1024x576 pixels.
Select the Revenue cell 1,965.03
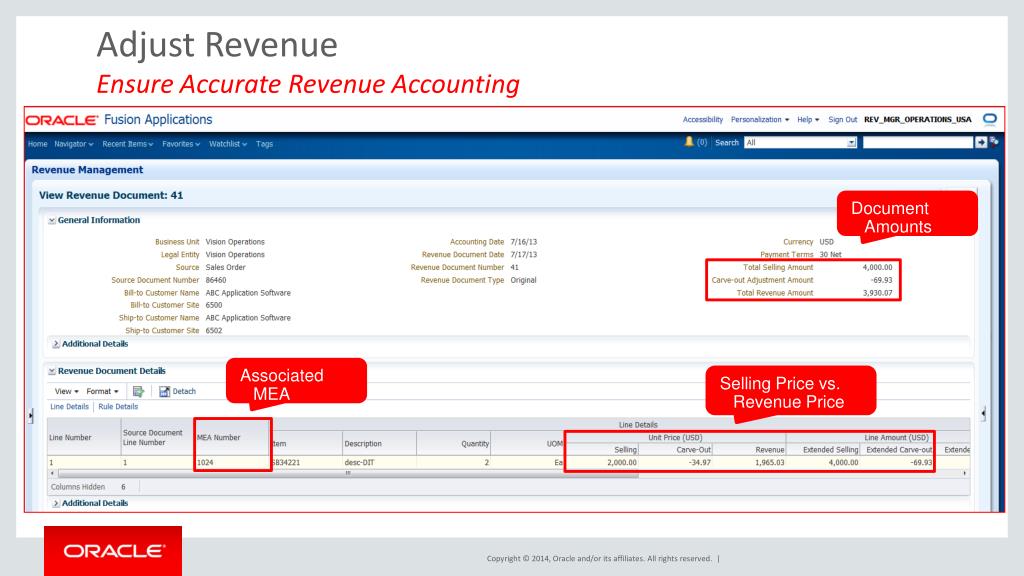click(x=750, y=462)
